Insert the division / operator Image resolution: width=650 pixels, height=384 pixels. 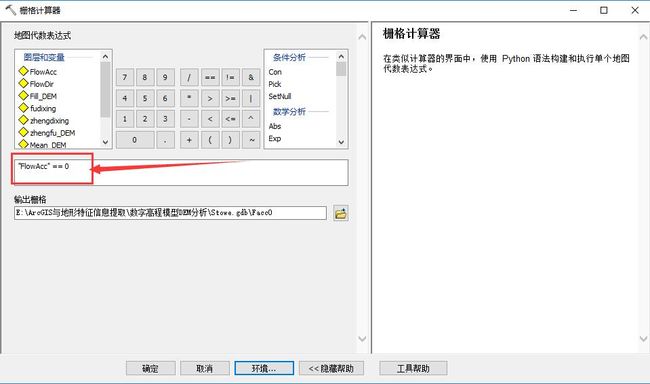pyautogui.click(x=189, y=77)
